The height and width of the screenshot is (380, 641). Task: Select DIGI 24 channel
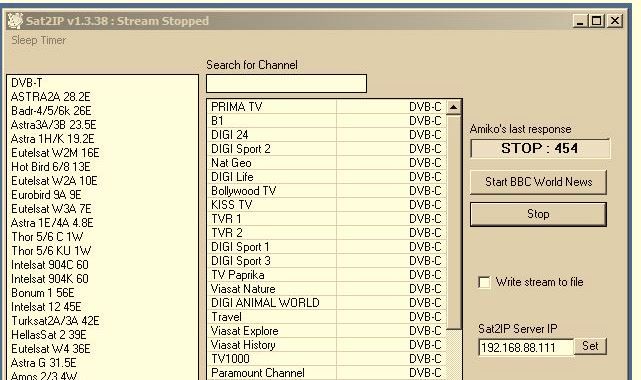[327, 135]
